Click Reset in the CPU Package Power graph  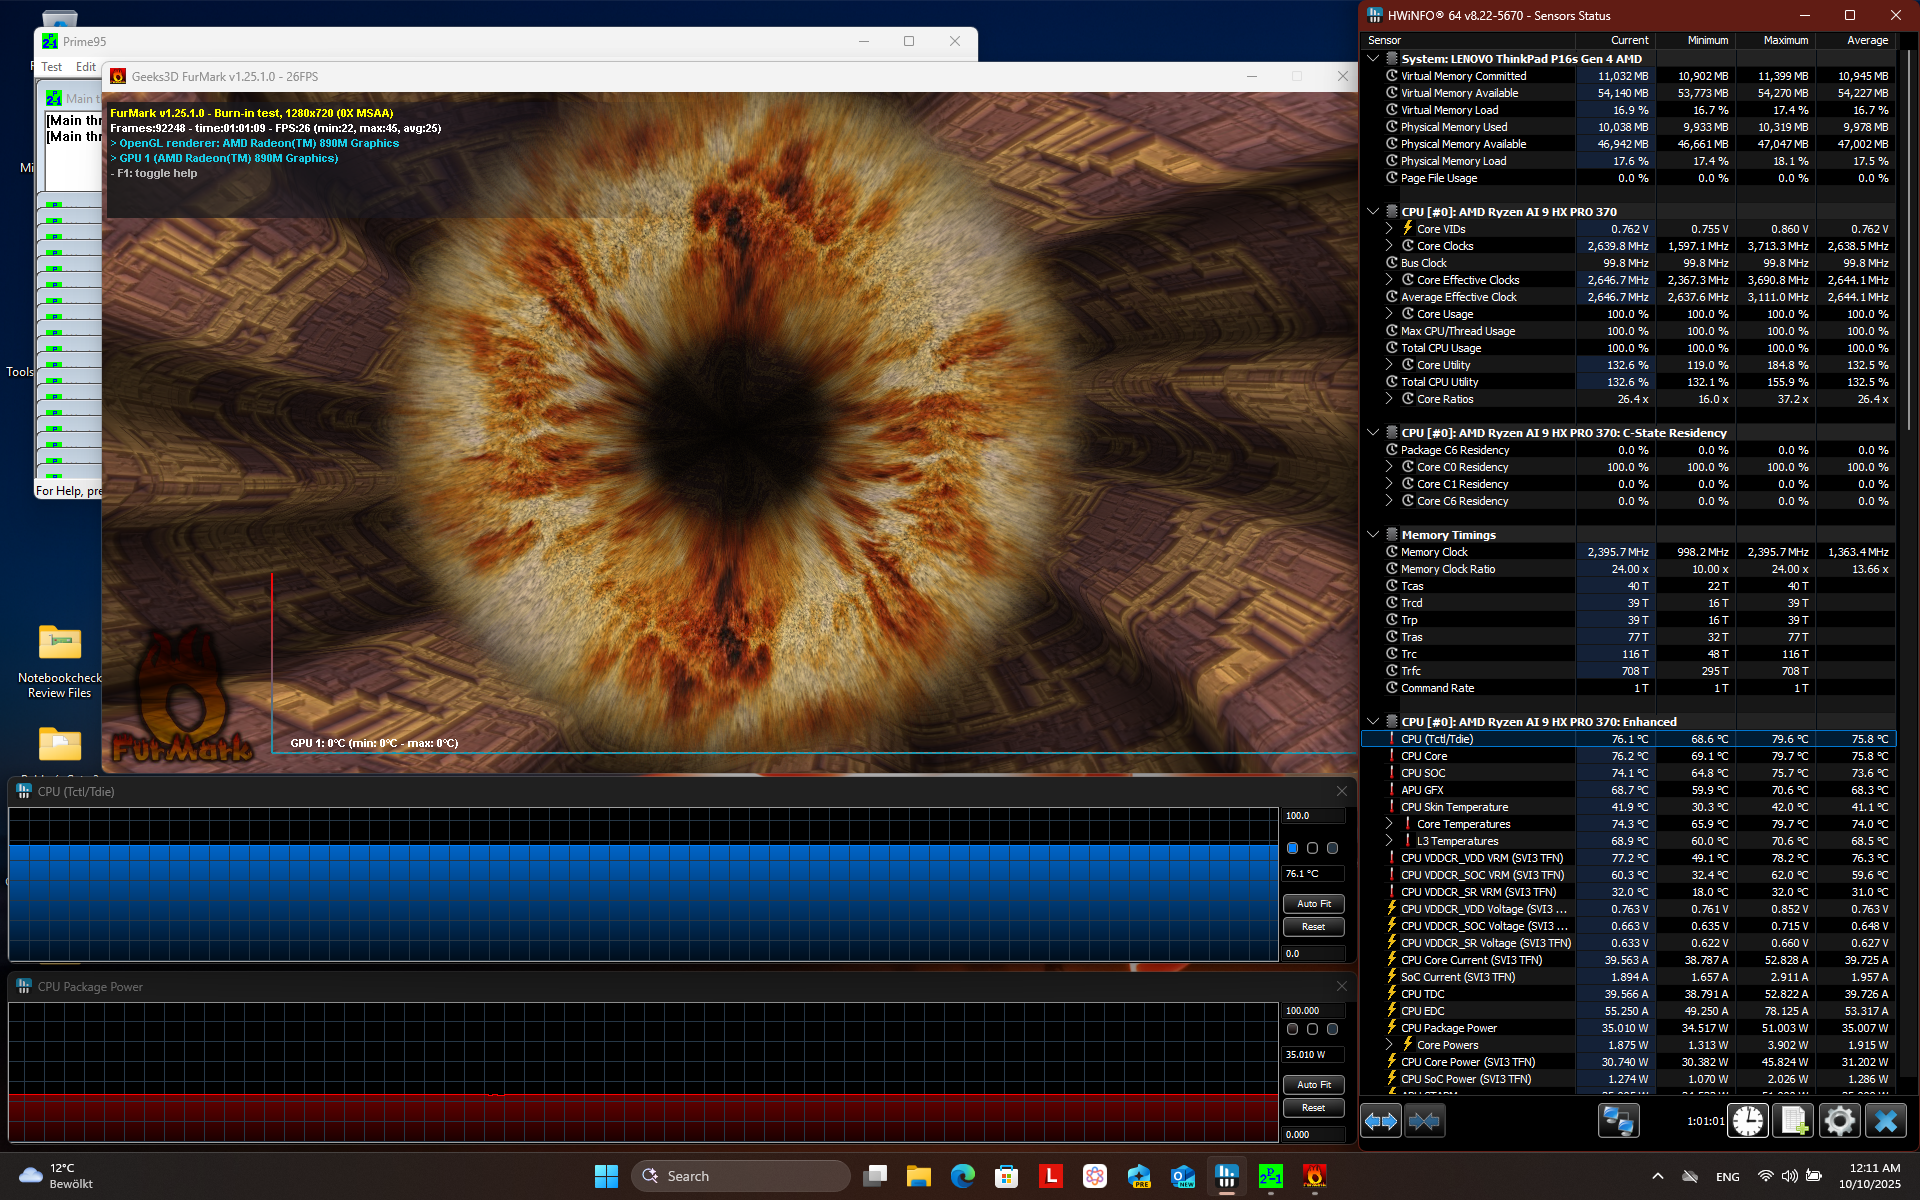pos(1313,1108)
